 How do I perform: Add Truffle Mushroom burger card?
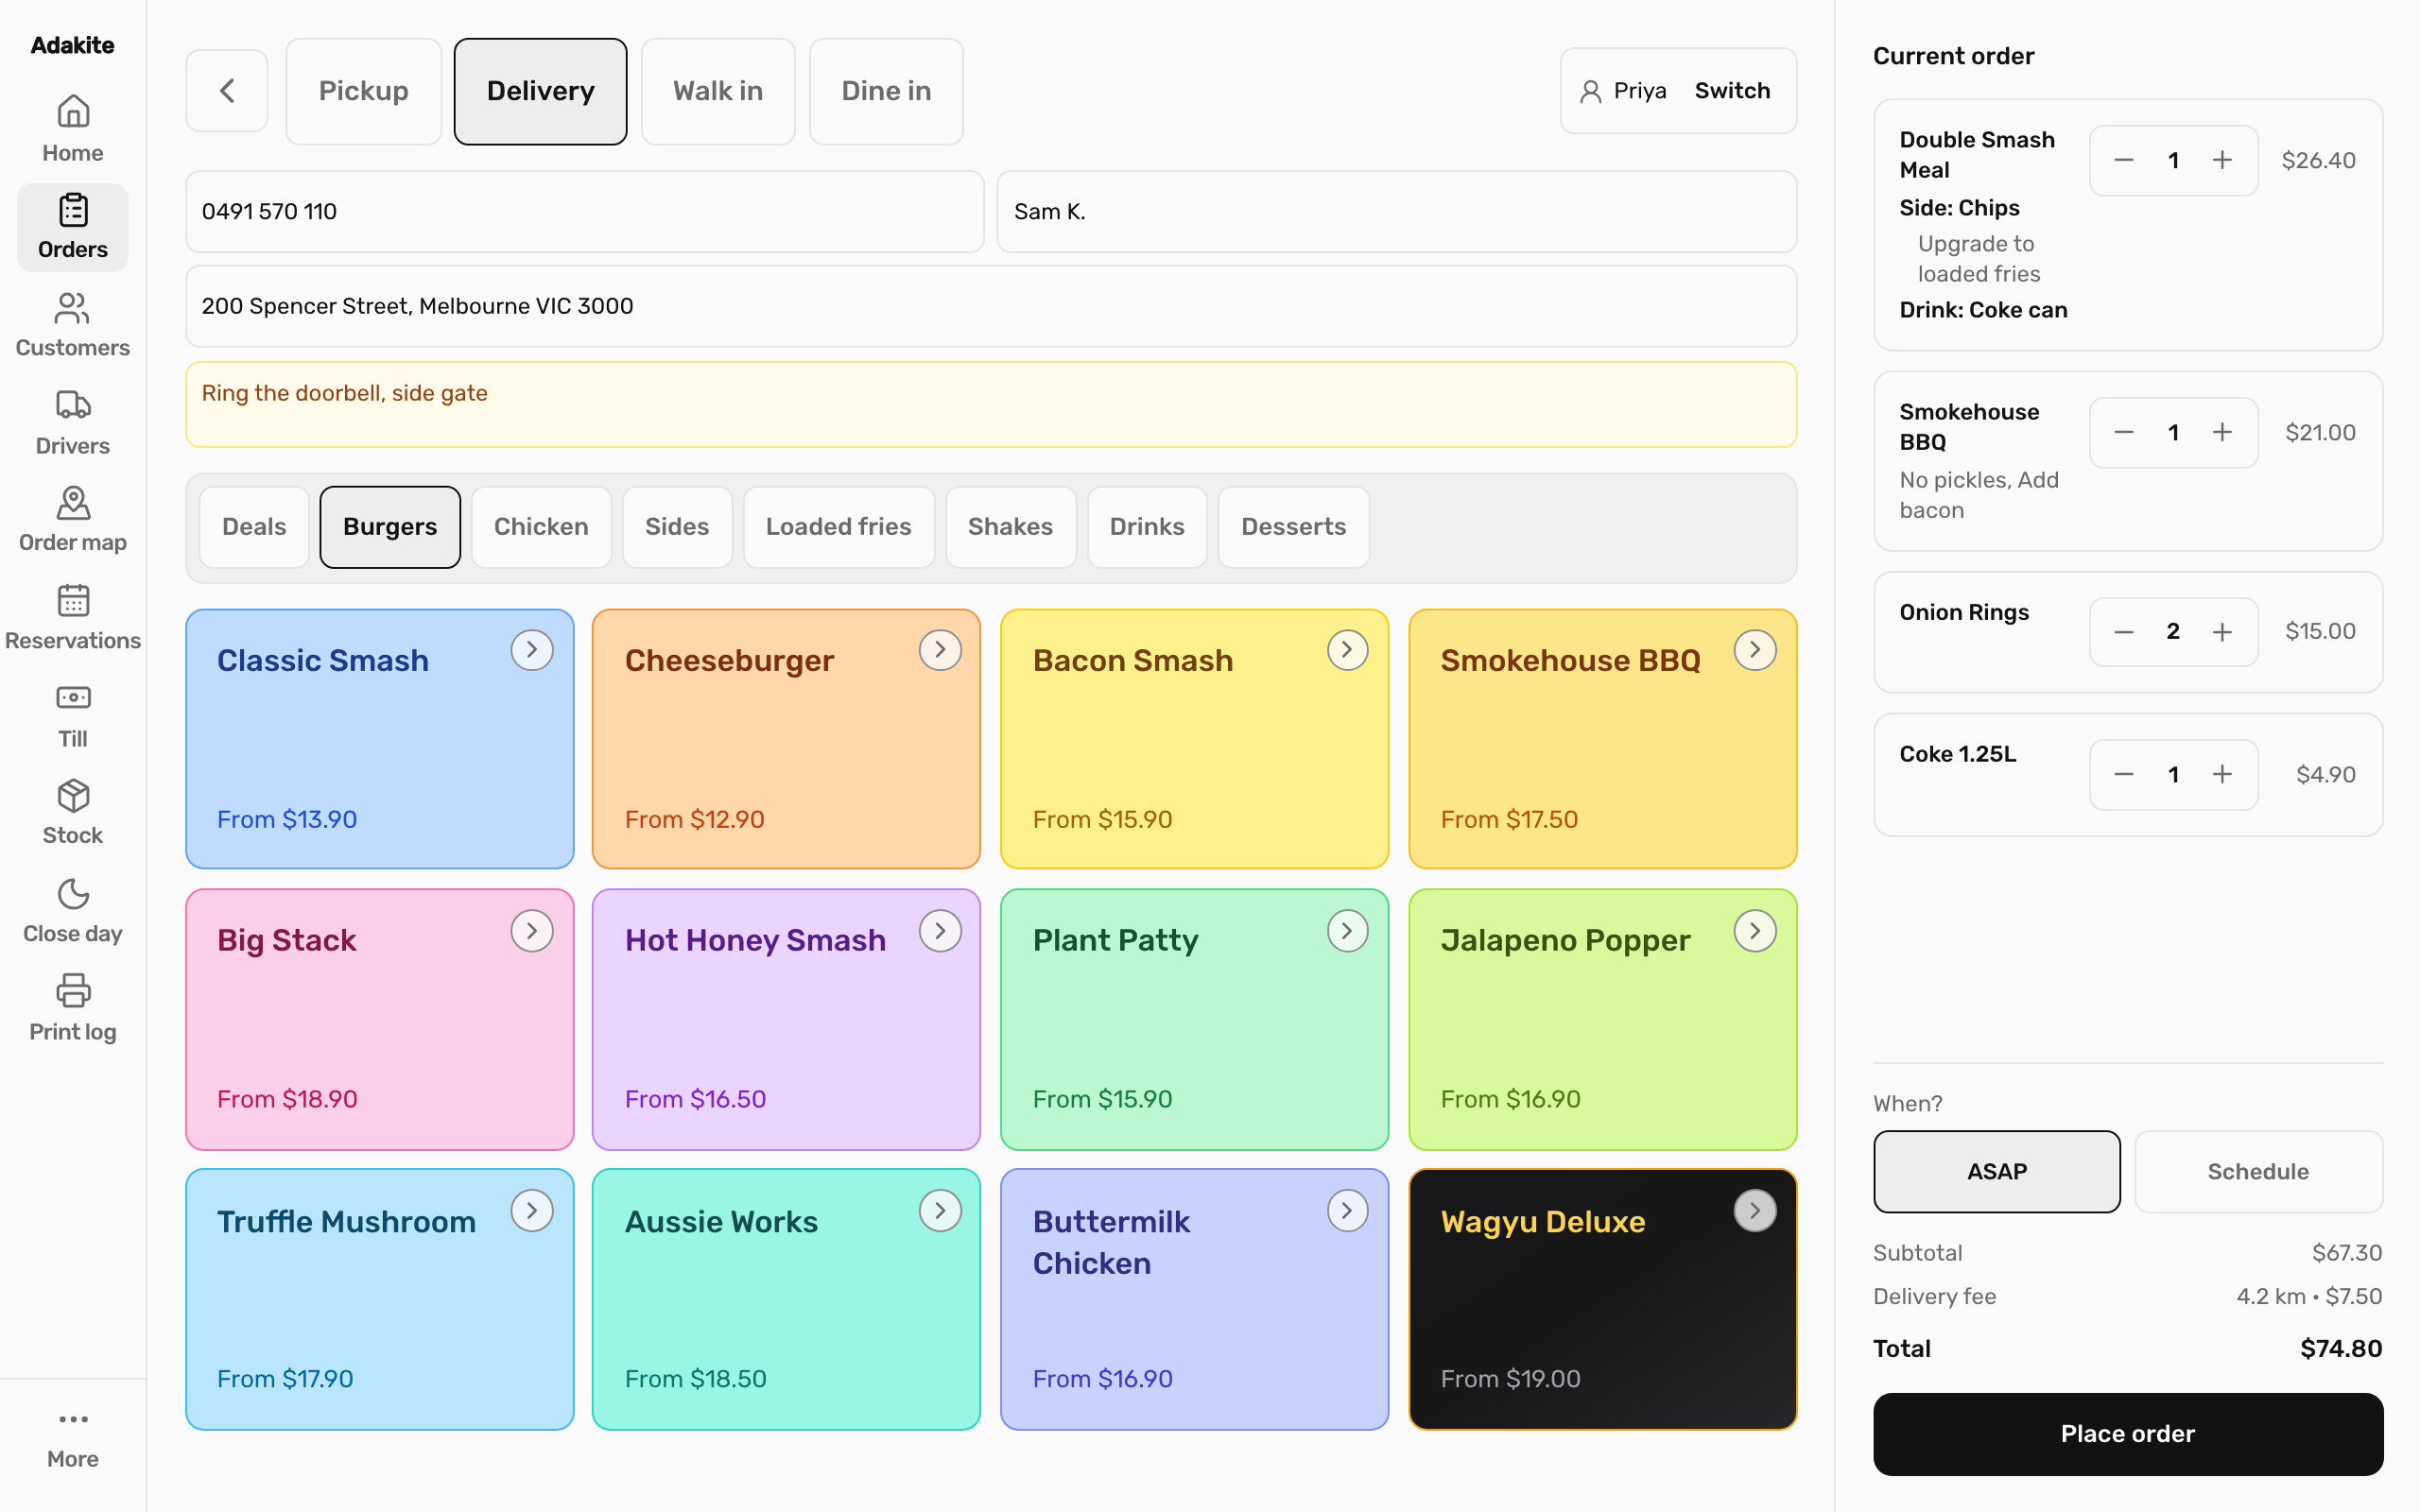380,1299
